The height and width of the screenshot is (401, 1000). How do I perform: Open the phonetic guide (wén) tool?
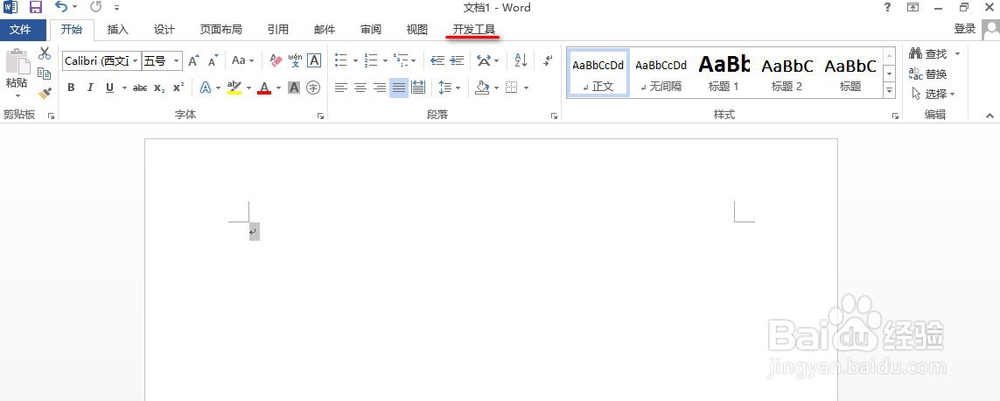click(295, 61)
